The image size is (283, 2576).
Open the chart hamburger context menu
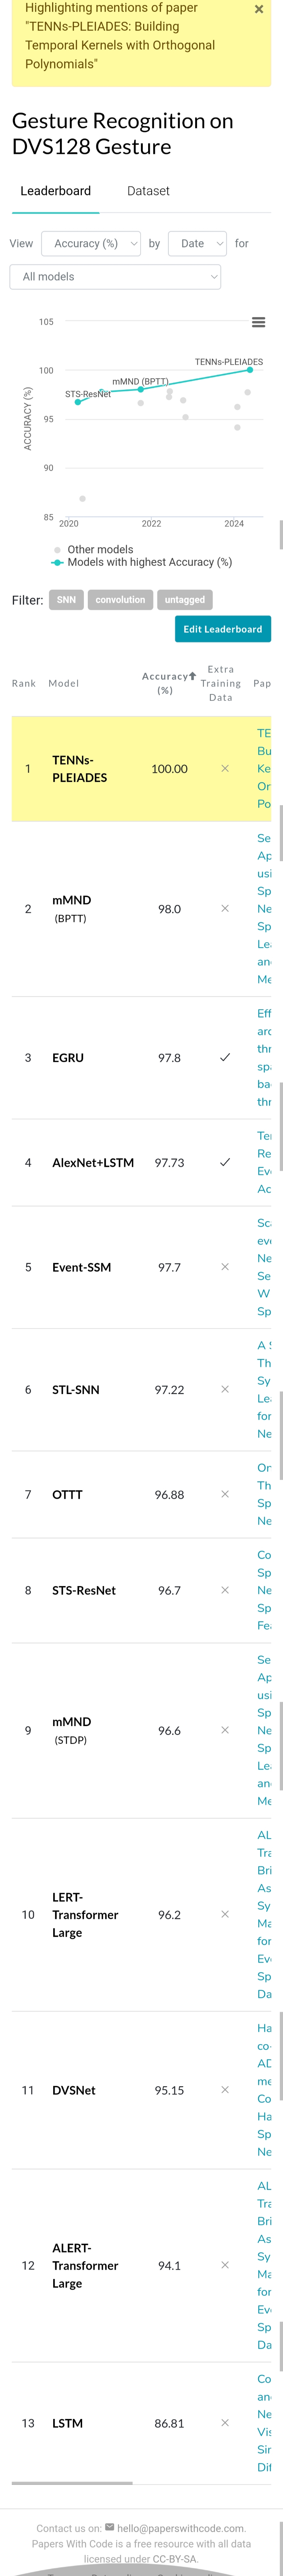[x=258, y=322]
